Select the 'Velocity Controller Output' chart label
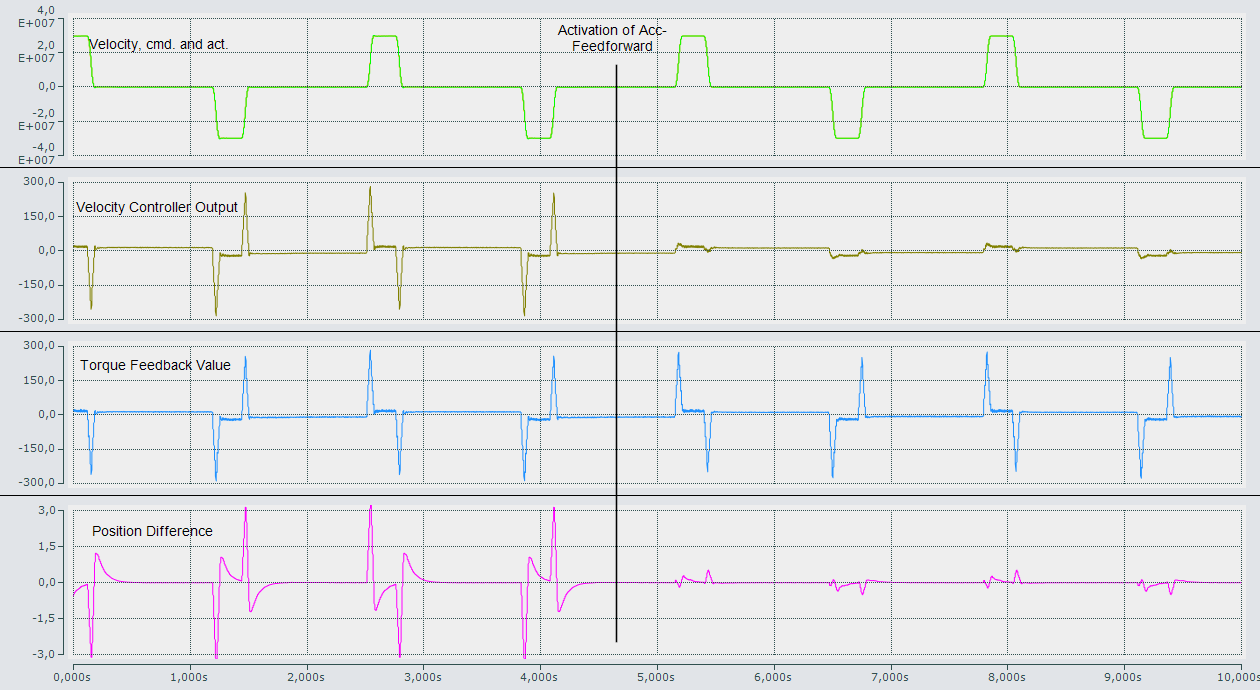 pos(157,207)
